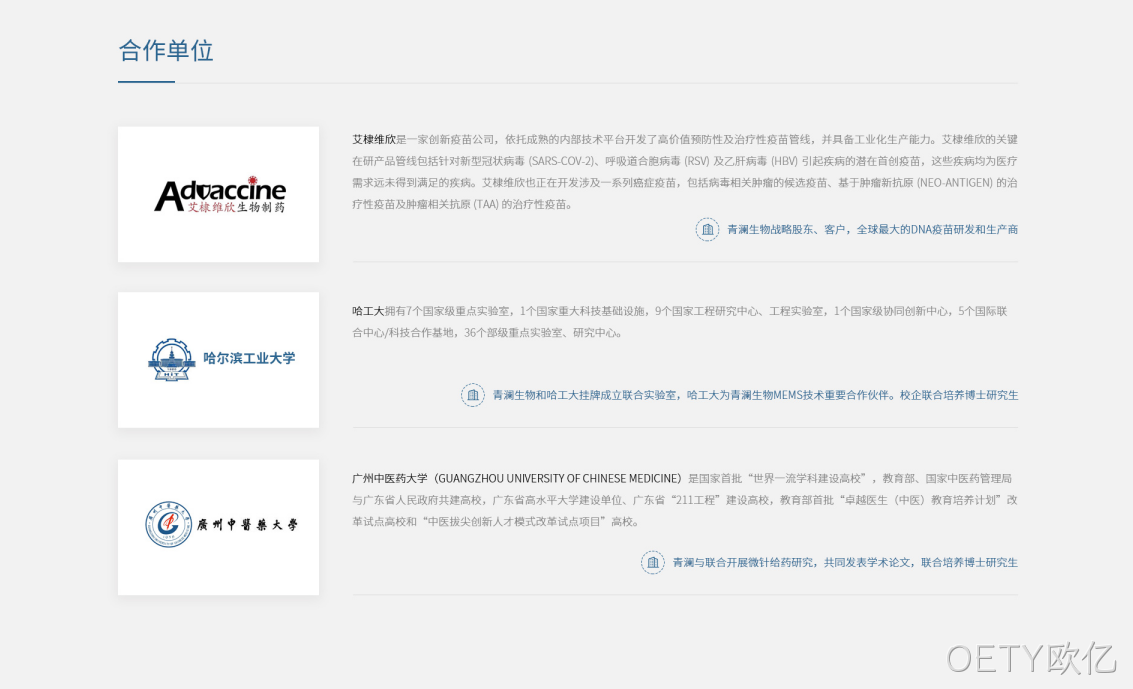1133x689 pixels.
Task: Click building icon beside 微针给药研究 note
Action: click(652, 562)
